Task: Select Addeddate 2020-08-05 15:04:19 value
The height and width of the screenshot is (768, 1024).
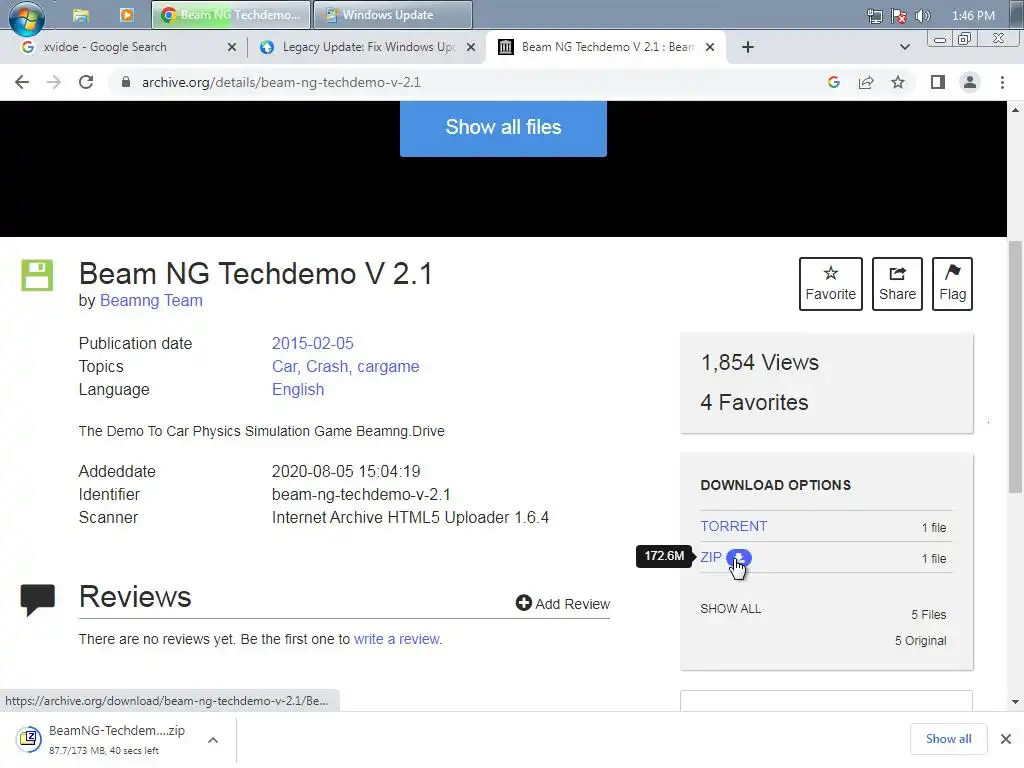Action: pos(346,472)
